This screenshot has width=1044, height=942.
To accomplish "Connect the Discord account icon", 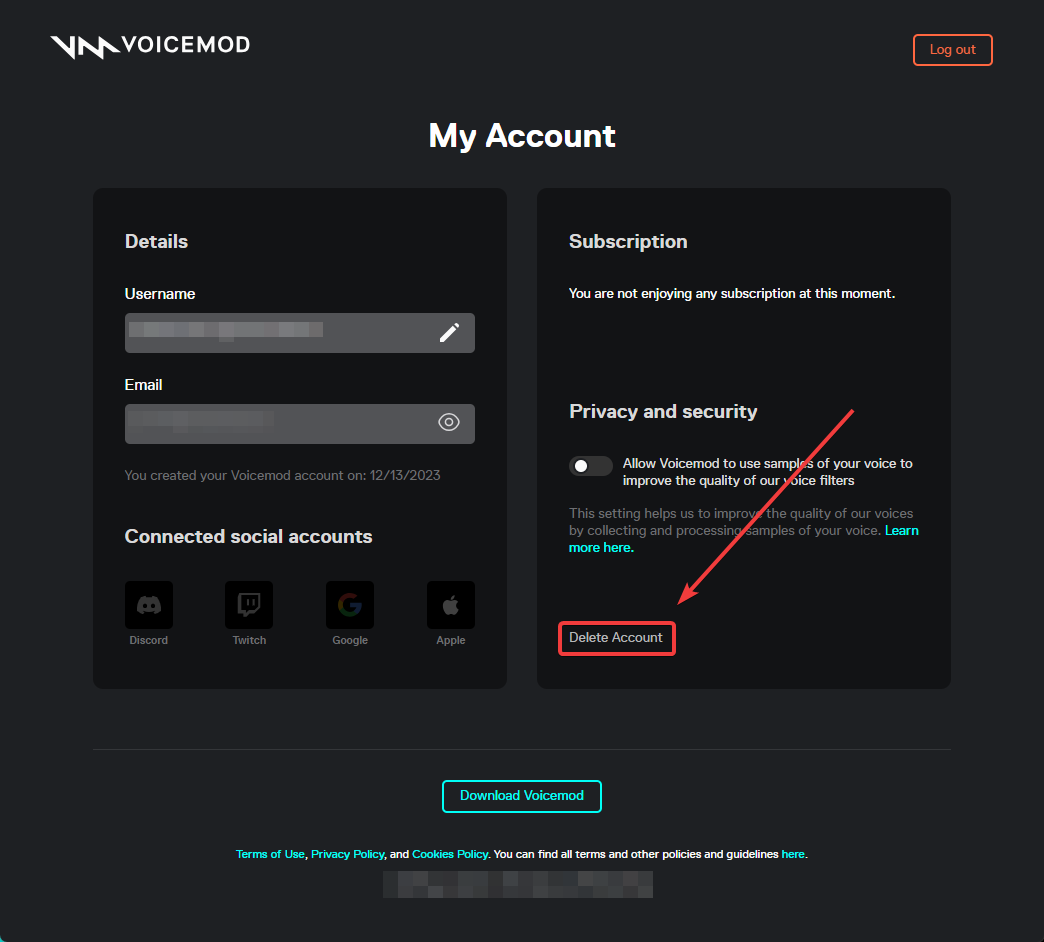I will tap(149, 604).
